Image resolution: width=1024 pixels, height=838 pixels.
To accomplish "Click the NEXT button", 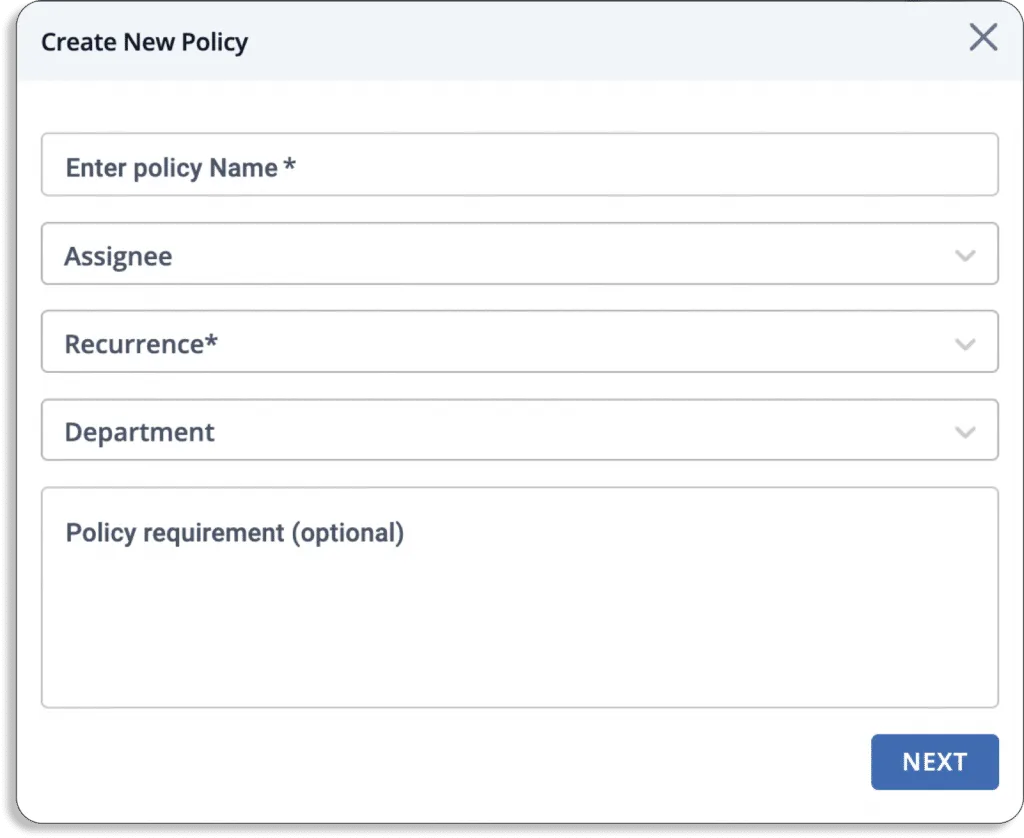I will (935, 762).
